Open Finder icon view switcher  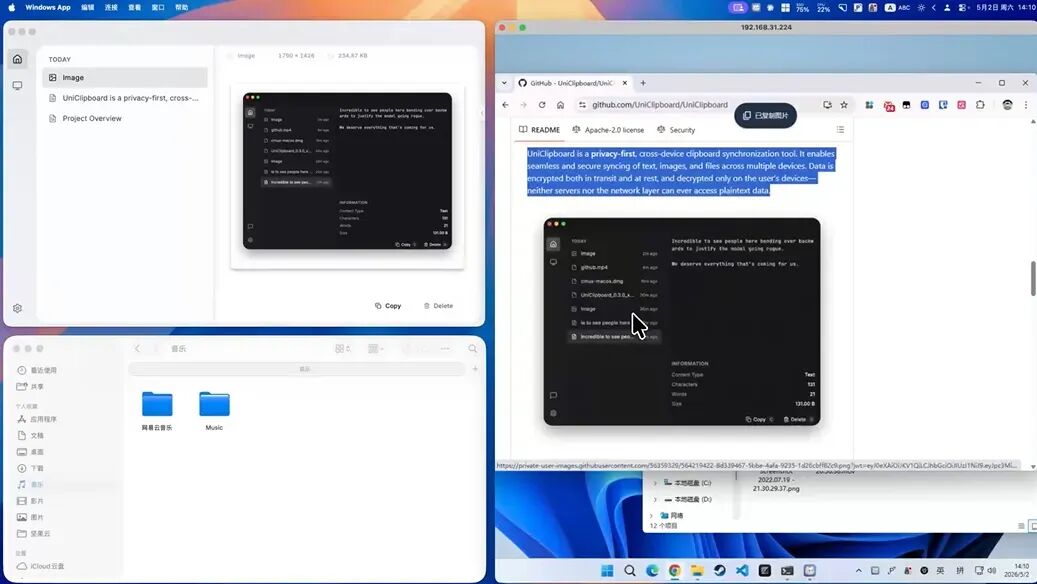point(343,349)
